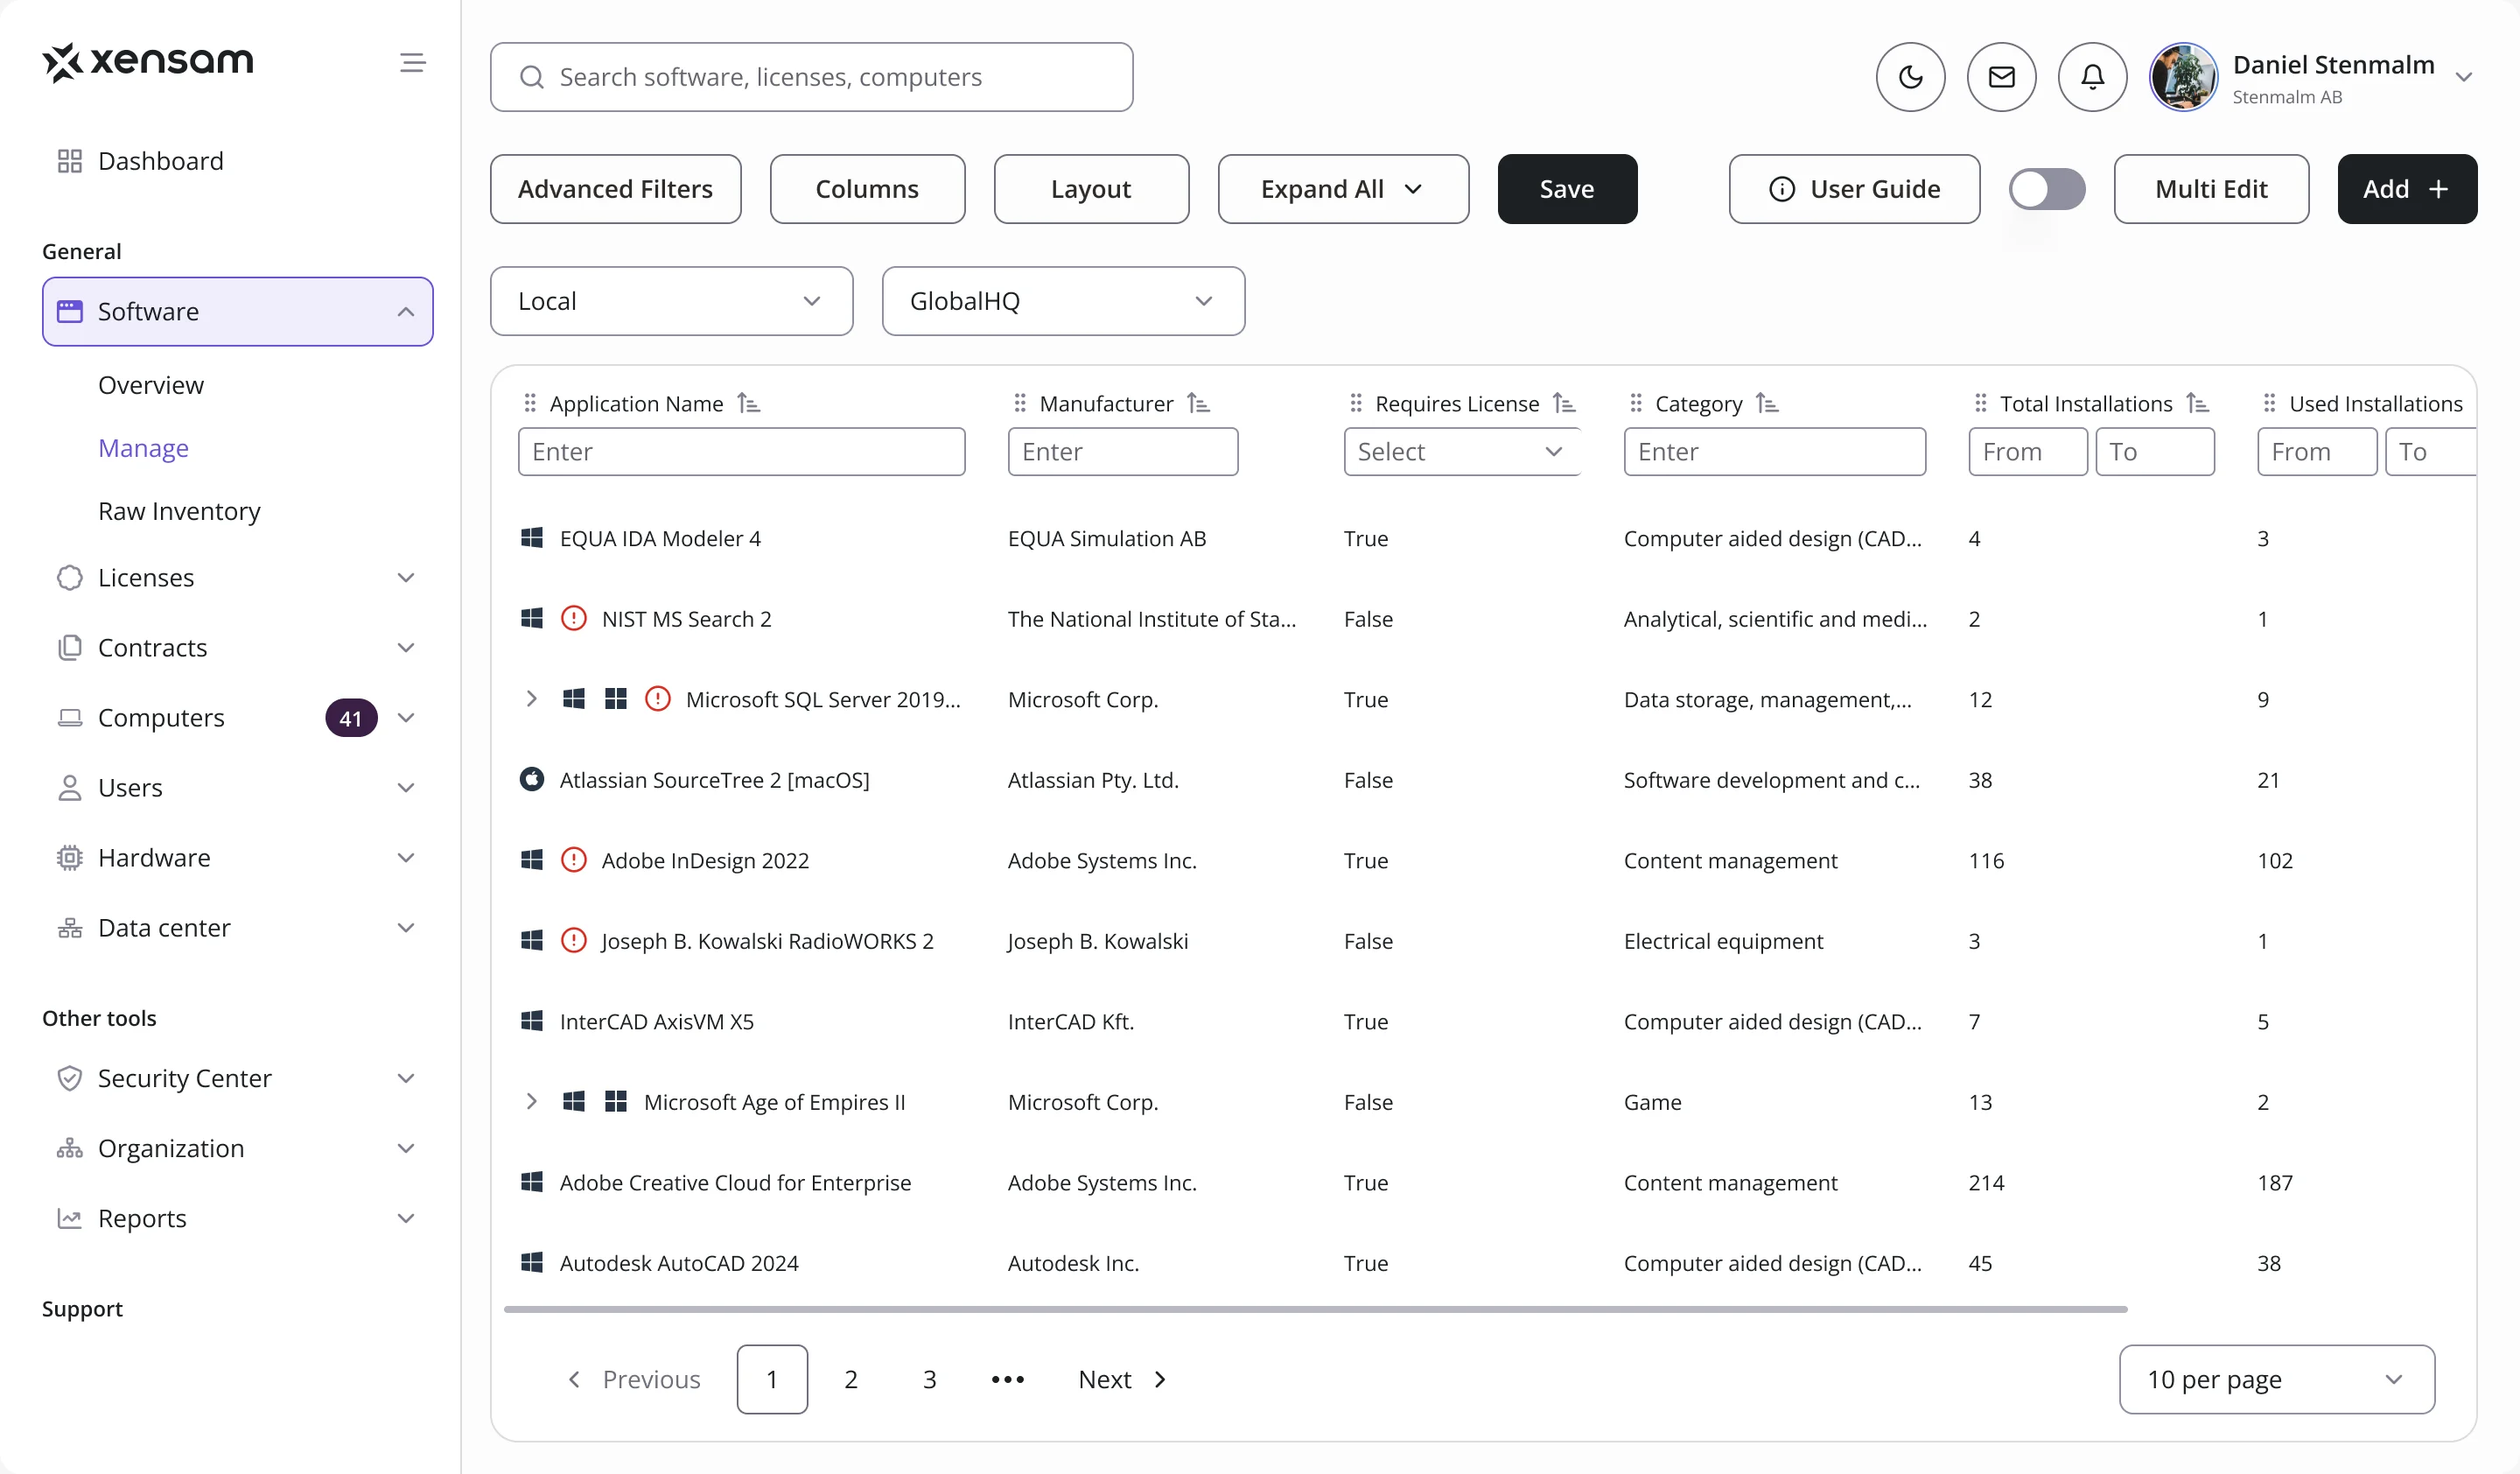Open the User Guide
The image size is (2520, 1474).
coord(1855,189)
